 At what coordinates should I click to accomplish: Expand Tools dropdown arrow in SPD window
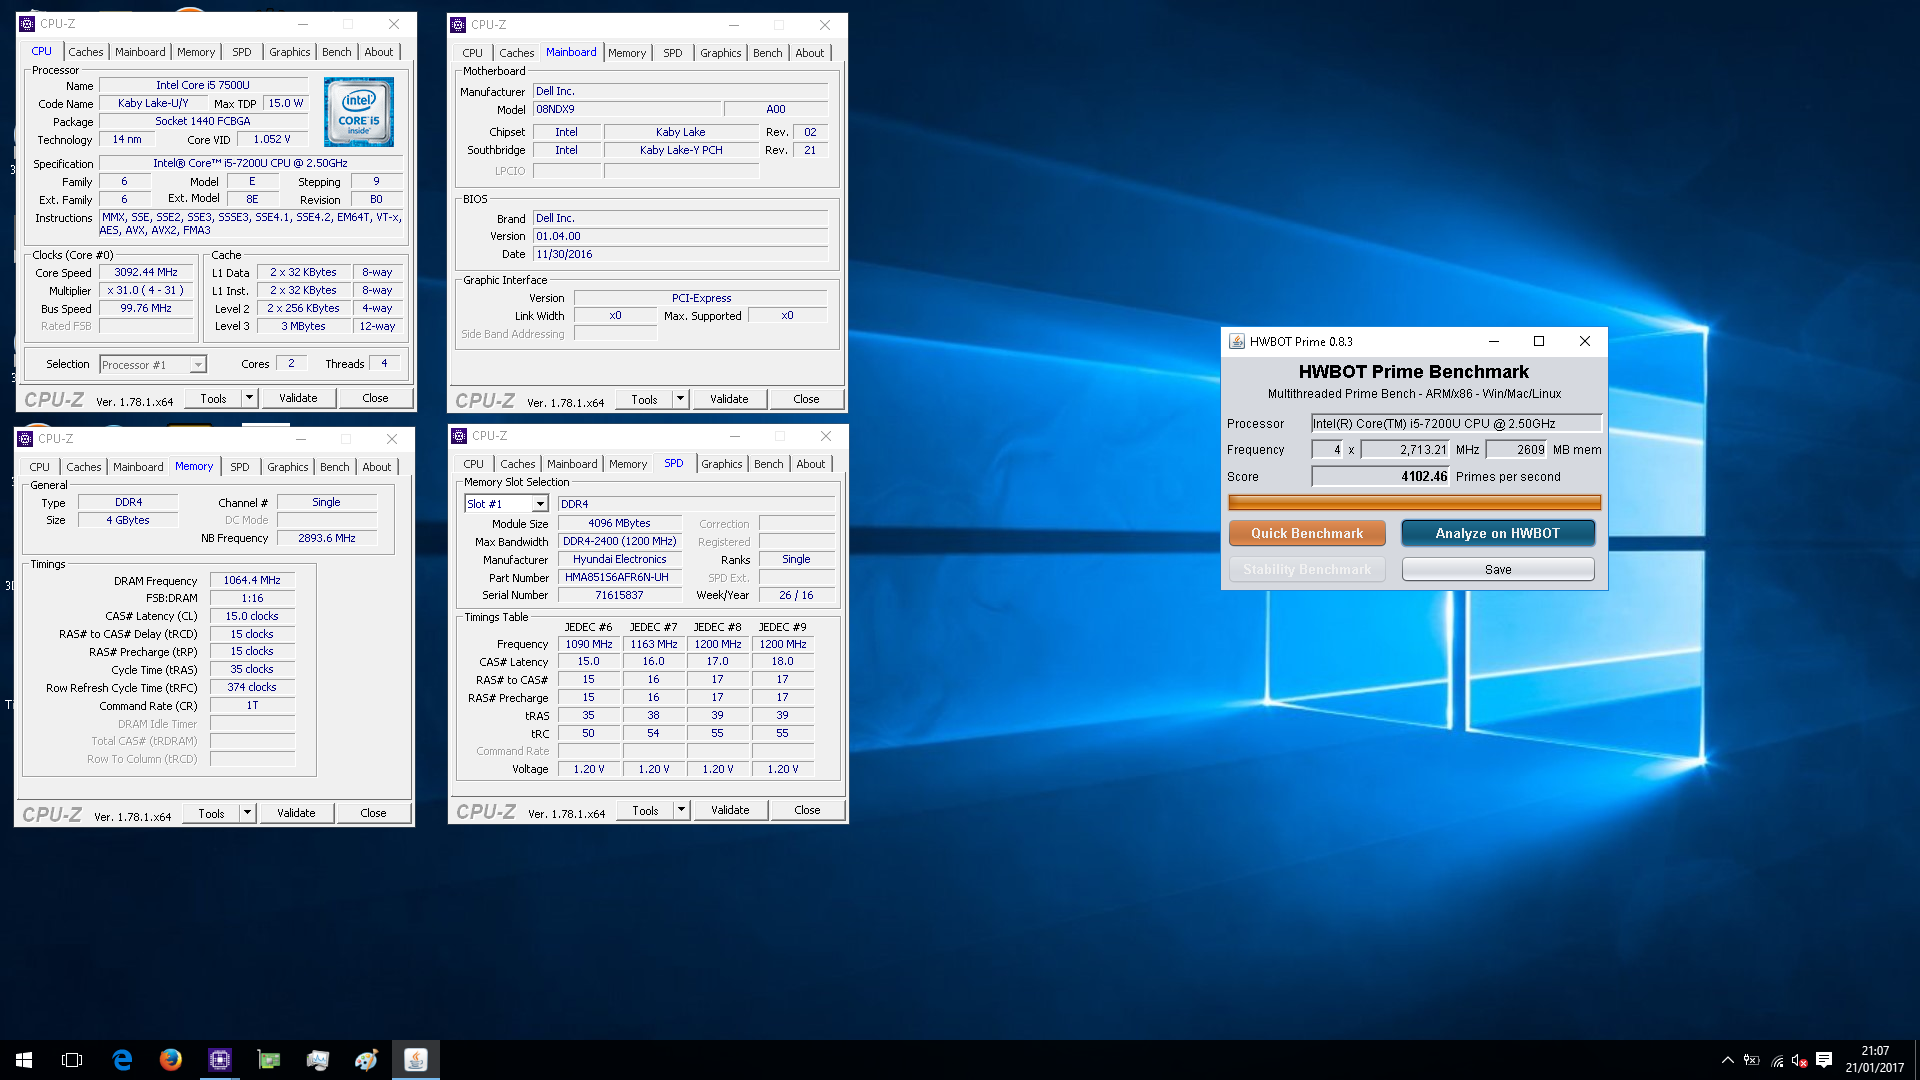tap(682, 810)
